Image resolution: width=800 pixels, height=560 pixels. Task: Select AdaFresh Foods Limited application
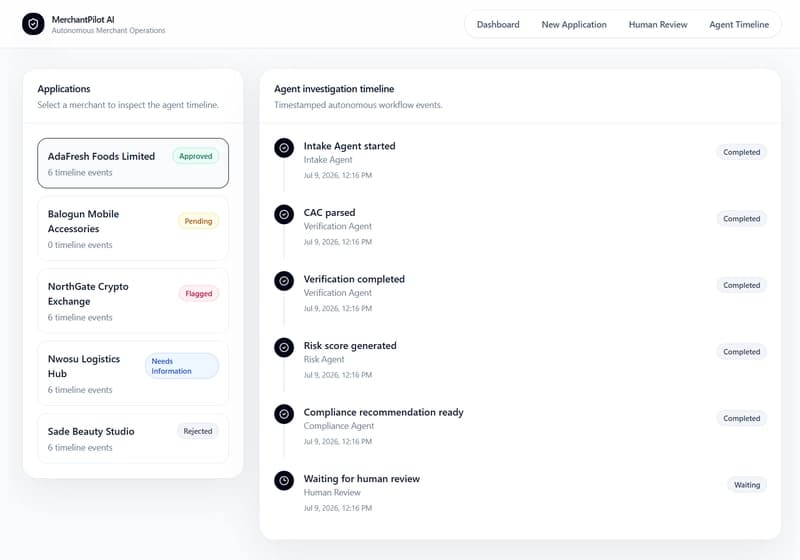point(133,163)
